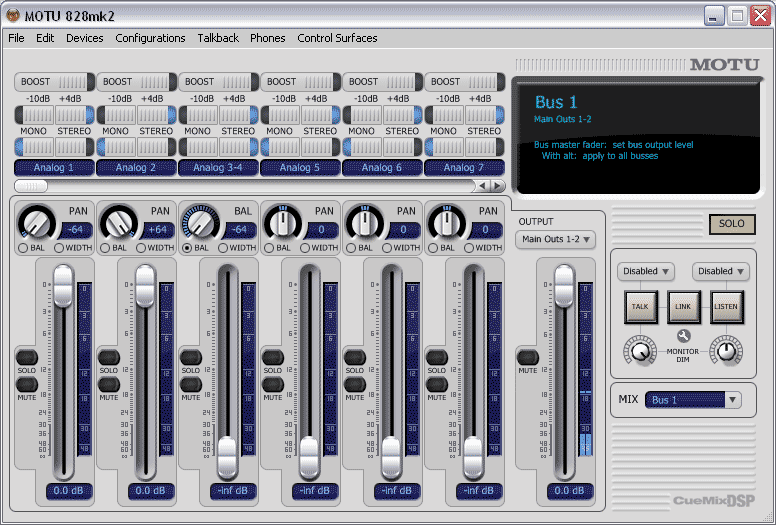This screenshot has height=525, width=776.
Task: Click the horizontal channel scrollbar thumb
Action: (31, 186)
